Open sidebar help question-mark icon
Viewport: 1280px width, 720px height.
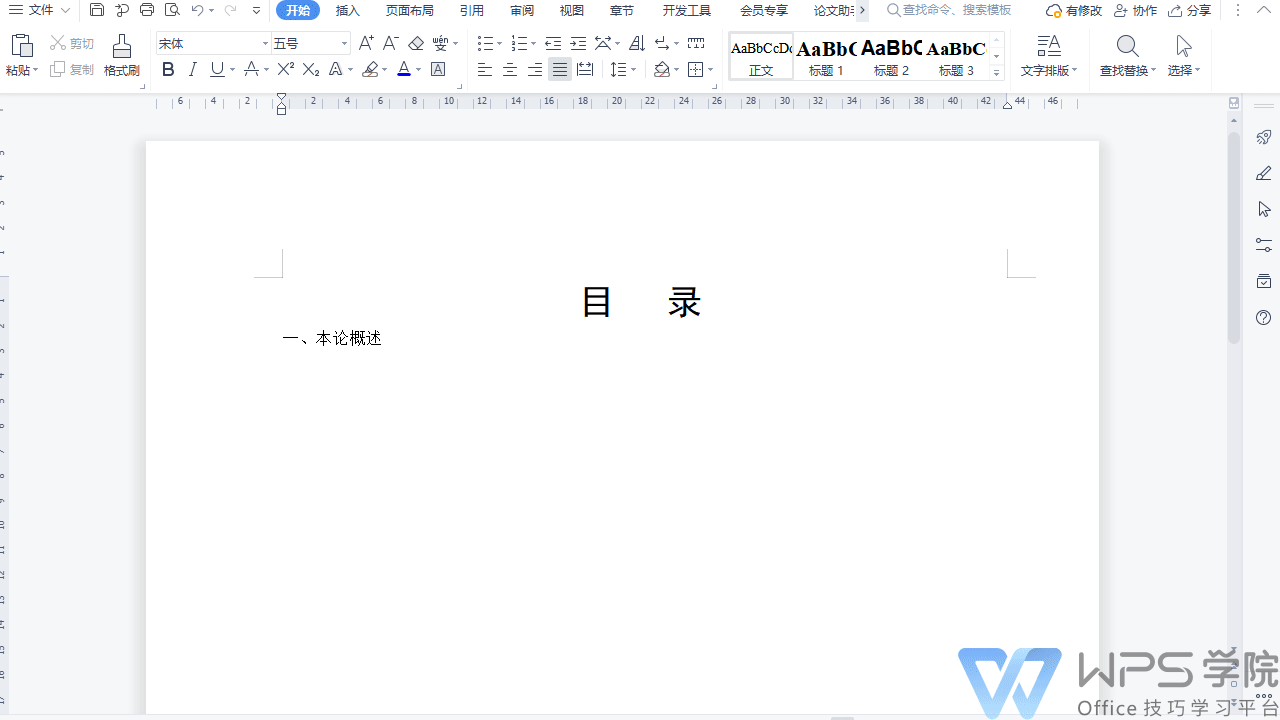(x=1264, y=318)
